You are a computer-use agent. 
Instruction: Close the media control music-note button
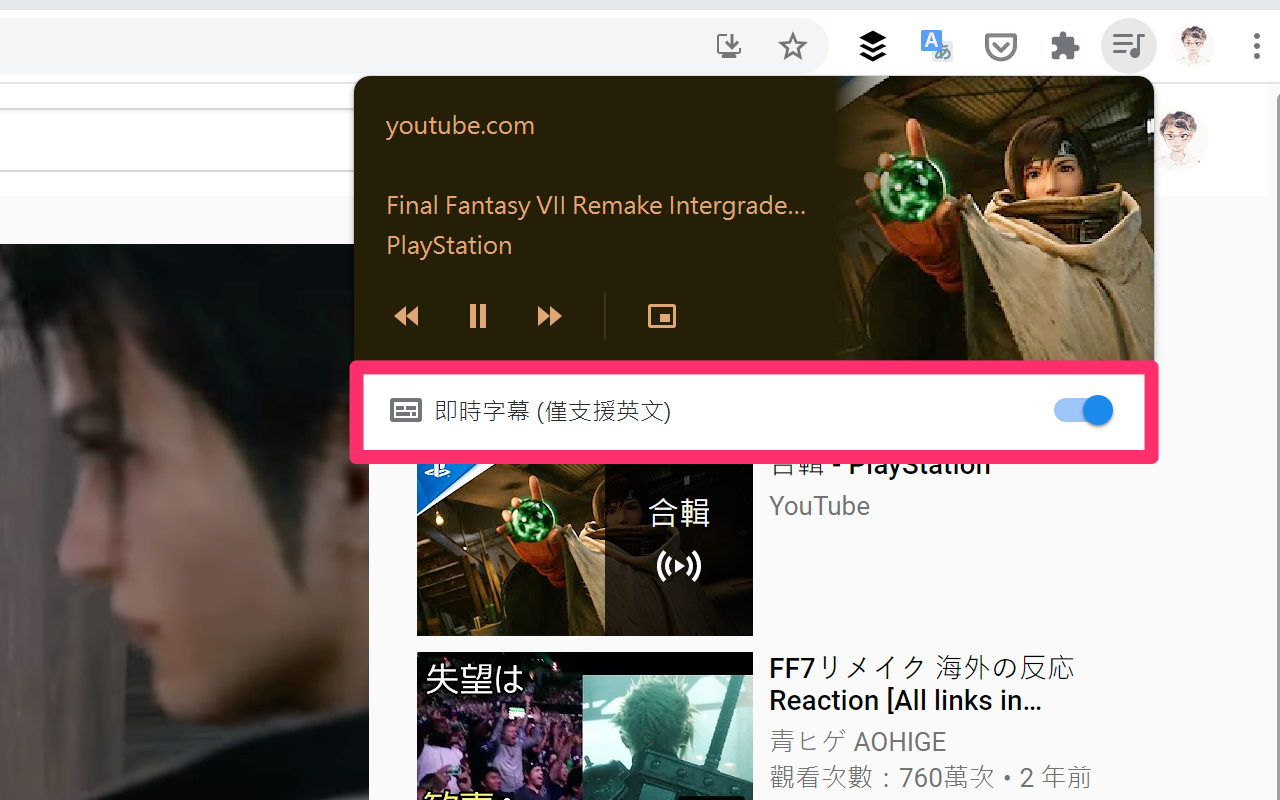pyautogui.click(x=1129, y=46)
